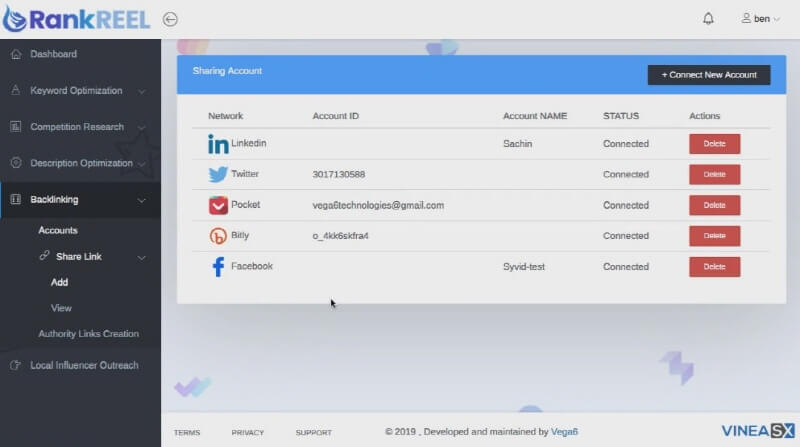Click account name Sachin
The width and height of the screenshot is (800, 447).
coord(517,144)
